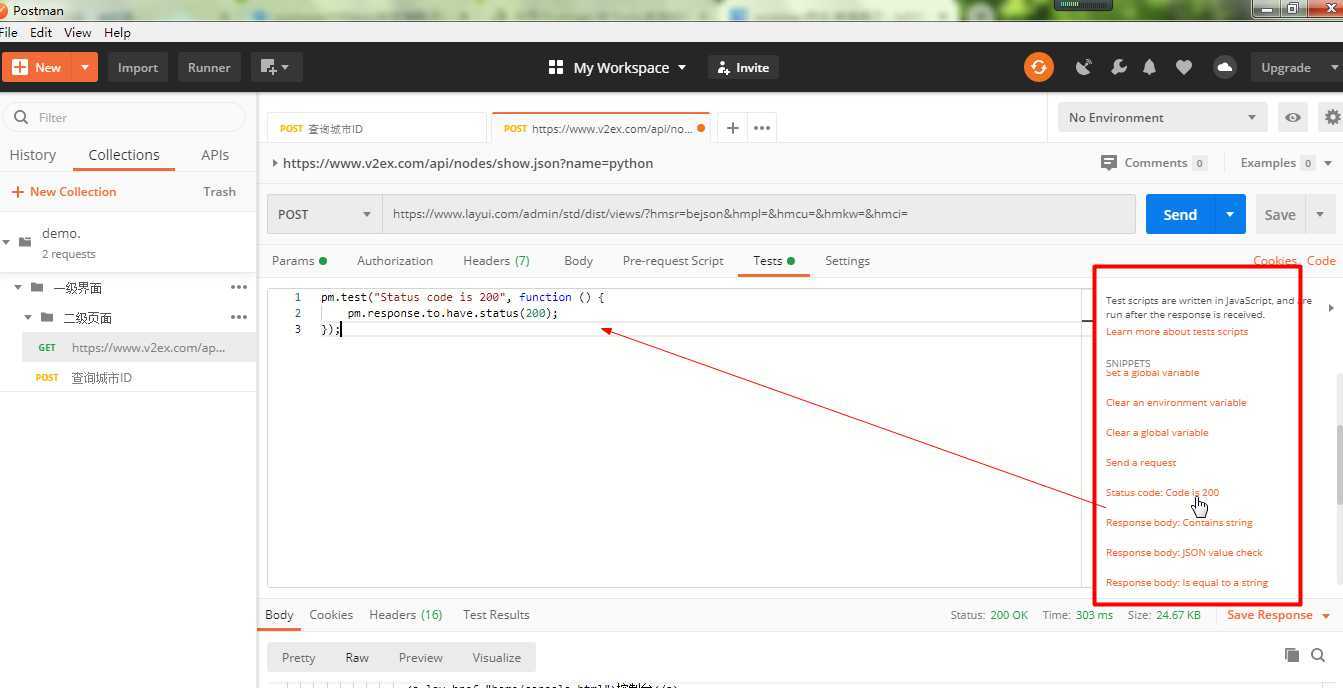Open tab options three-dots menu
The width and height of the screenshot is (1343, 688).
[762, 127]
